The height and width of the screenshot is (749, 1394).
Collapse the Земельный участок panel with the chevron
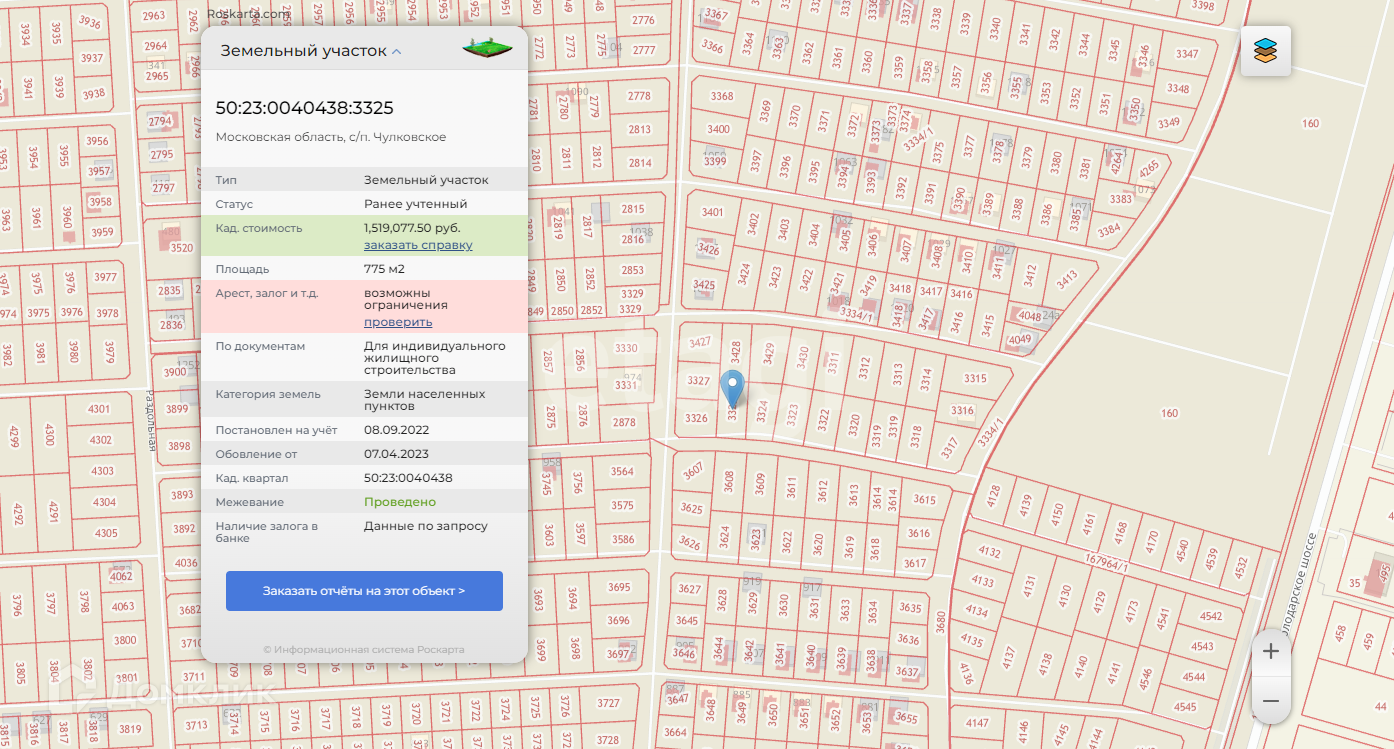tap(397, 51)
